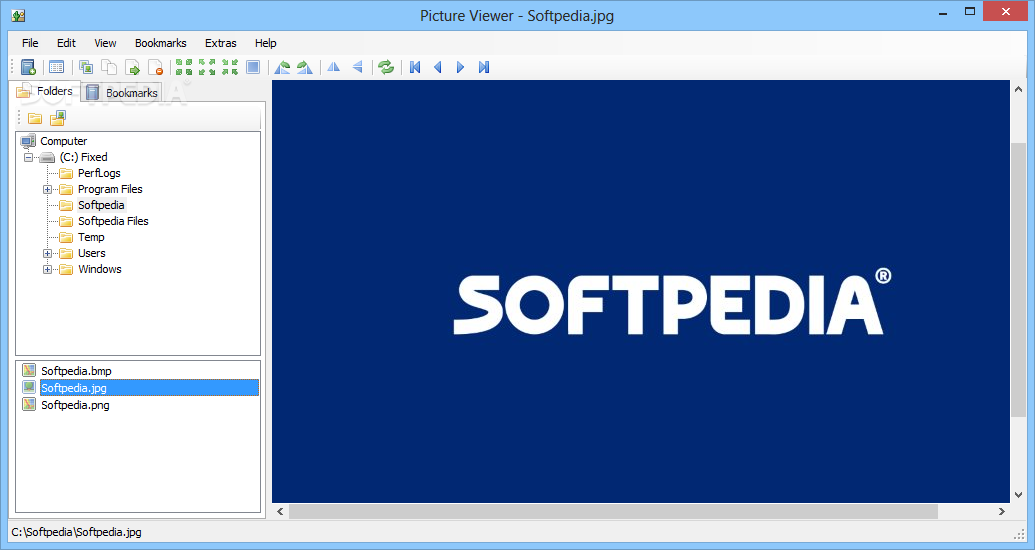This screenshot has width=1035, height=550.
Task: Switch to the Bookmarks tab
Action: pyautogui.click(x=122, y=93)
